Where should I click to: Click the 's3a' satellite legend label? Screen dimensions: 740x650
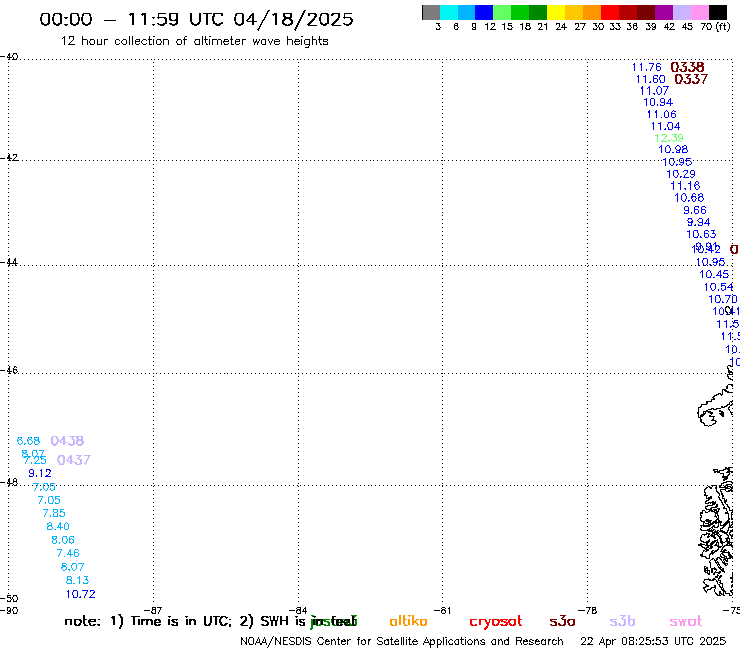562,622
